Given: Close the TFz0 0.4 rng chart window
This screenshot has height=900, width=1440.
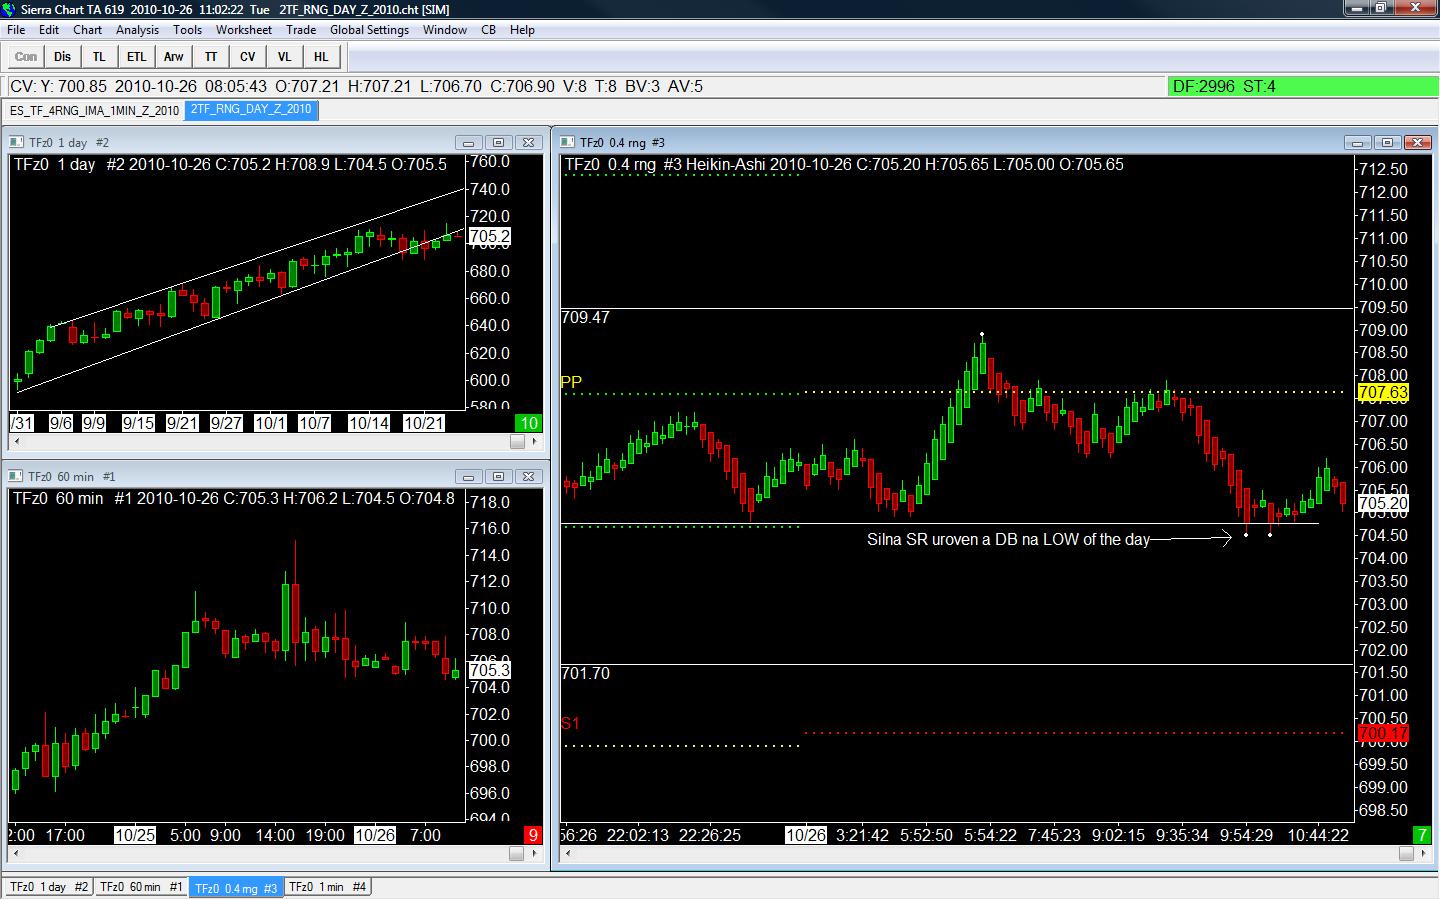Looking at the screenshot, I should coord(1418,143).
